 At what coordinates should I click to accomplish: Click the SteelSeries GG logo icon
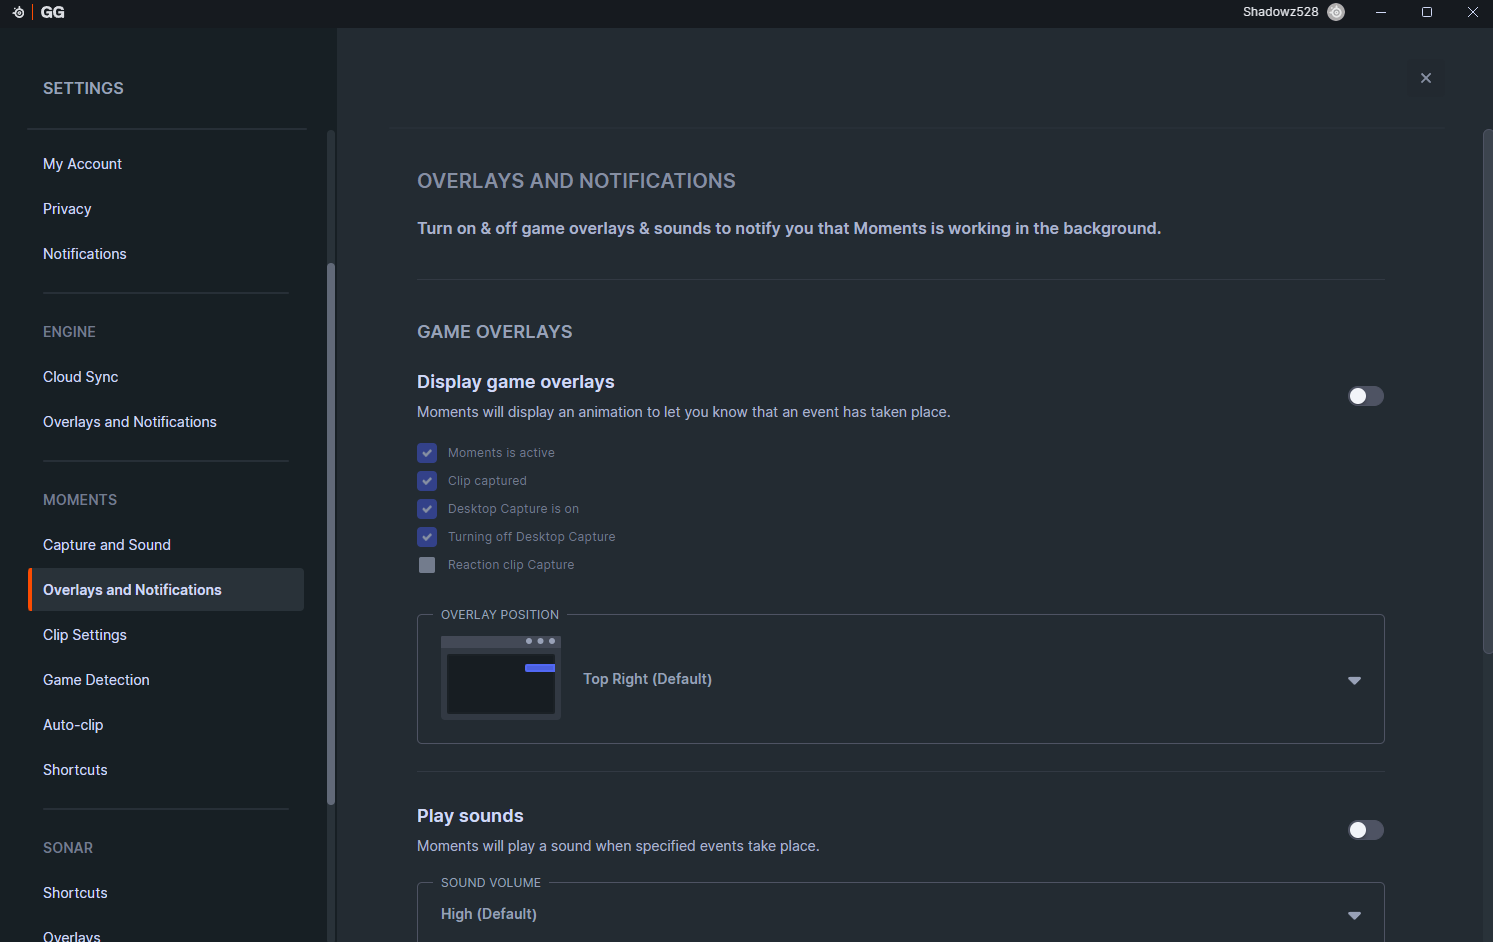point(18,12)
